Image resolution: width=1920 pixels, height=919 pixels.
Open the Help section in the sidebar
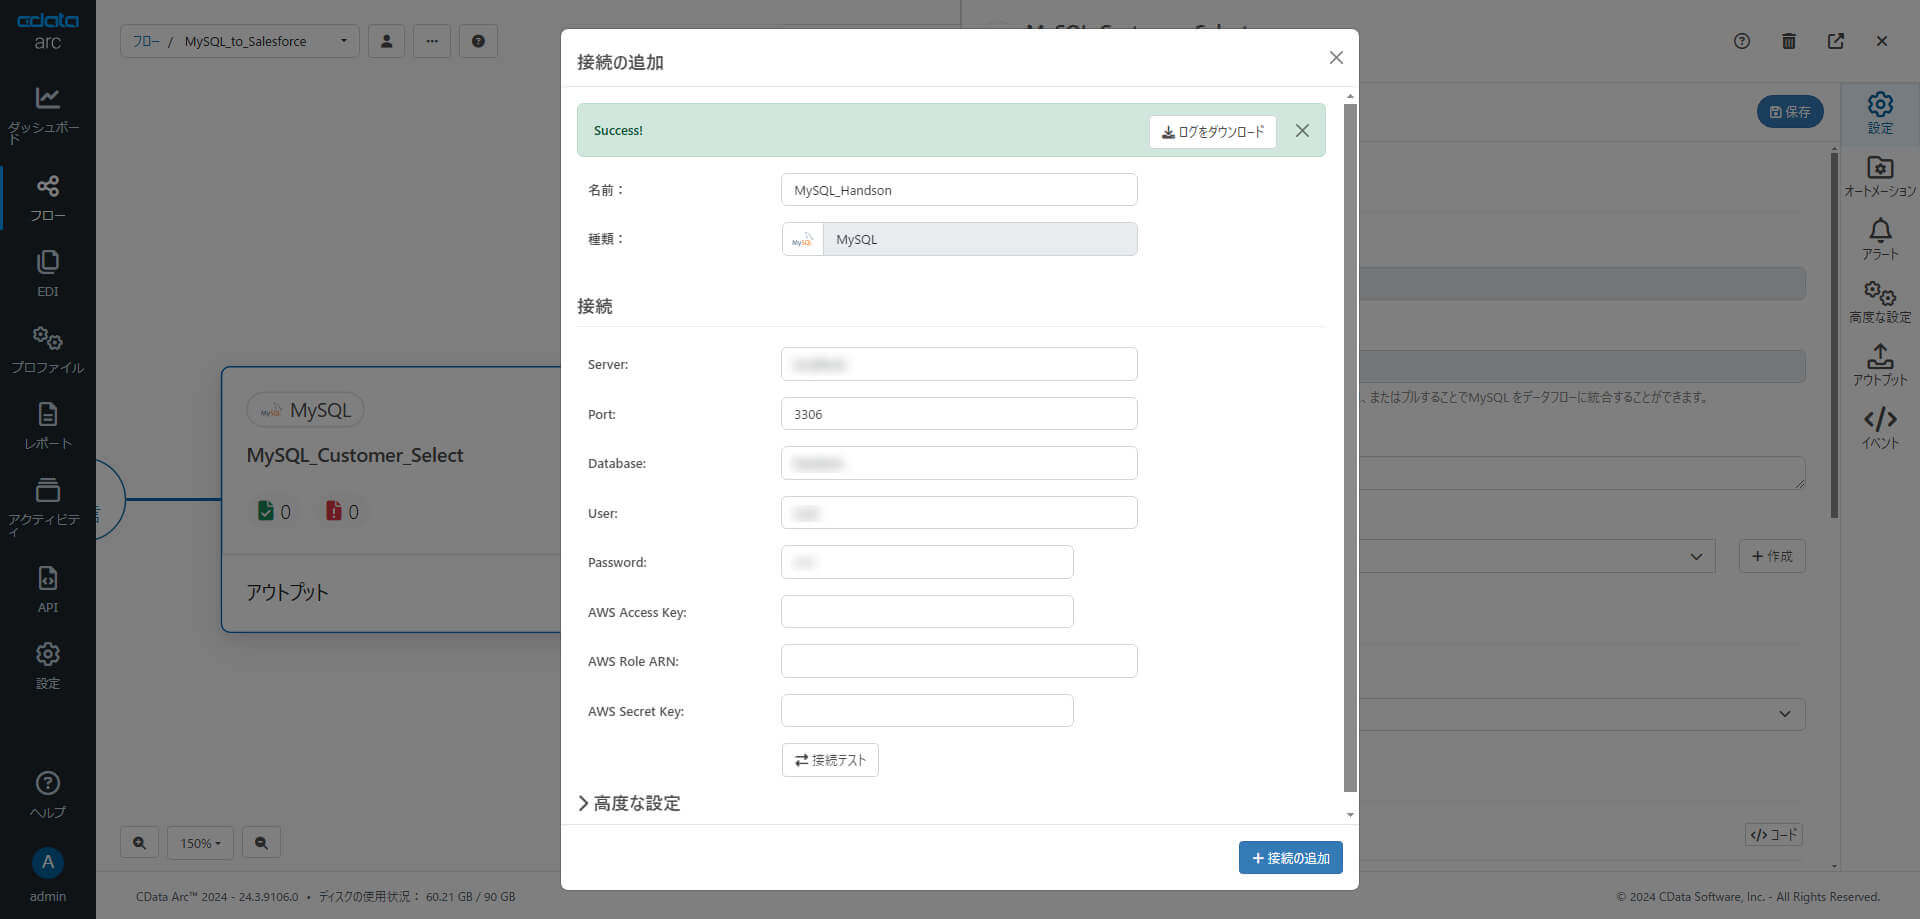[x=47, y=795]
